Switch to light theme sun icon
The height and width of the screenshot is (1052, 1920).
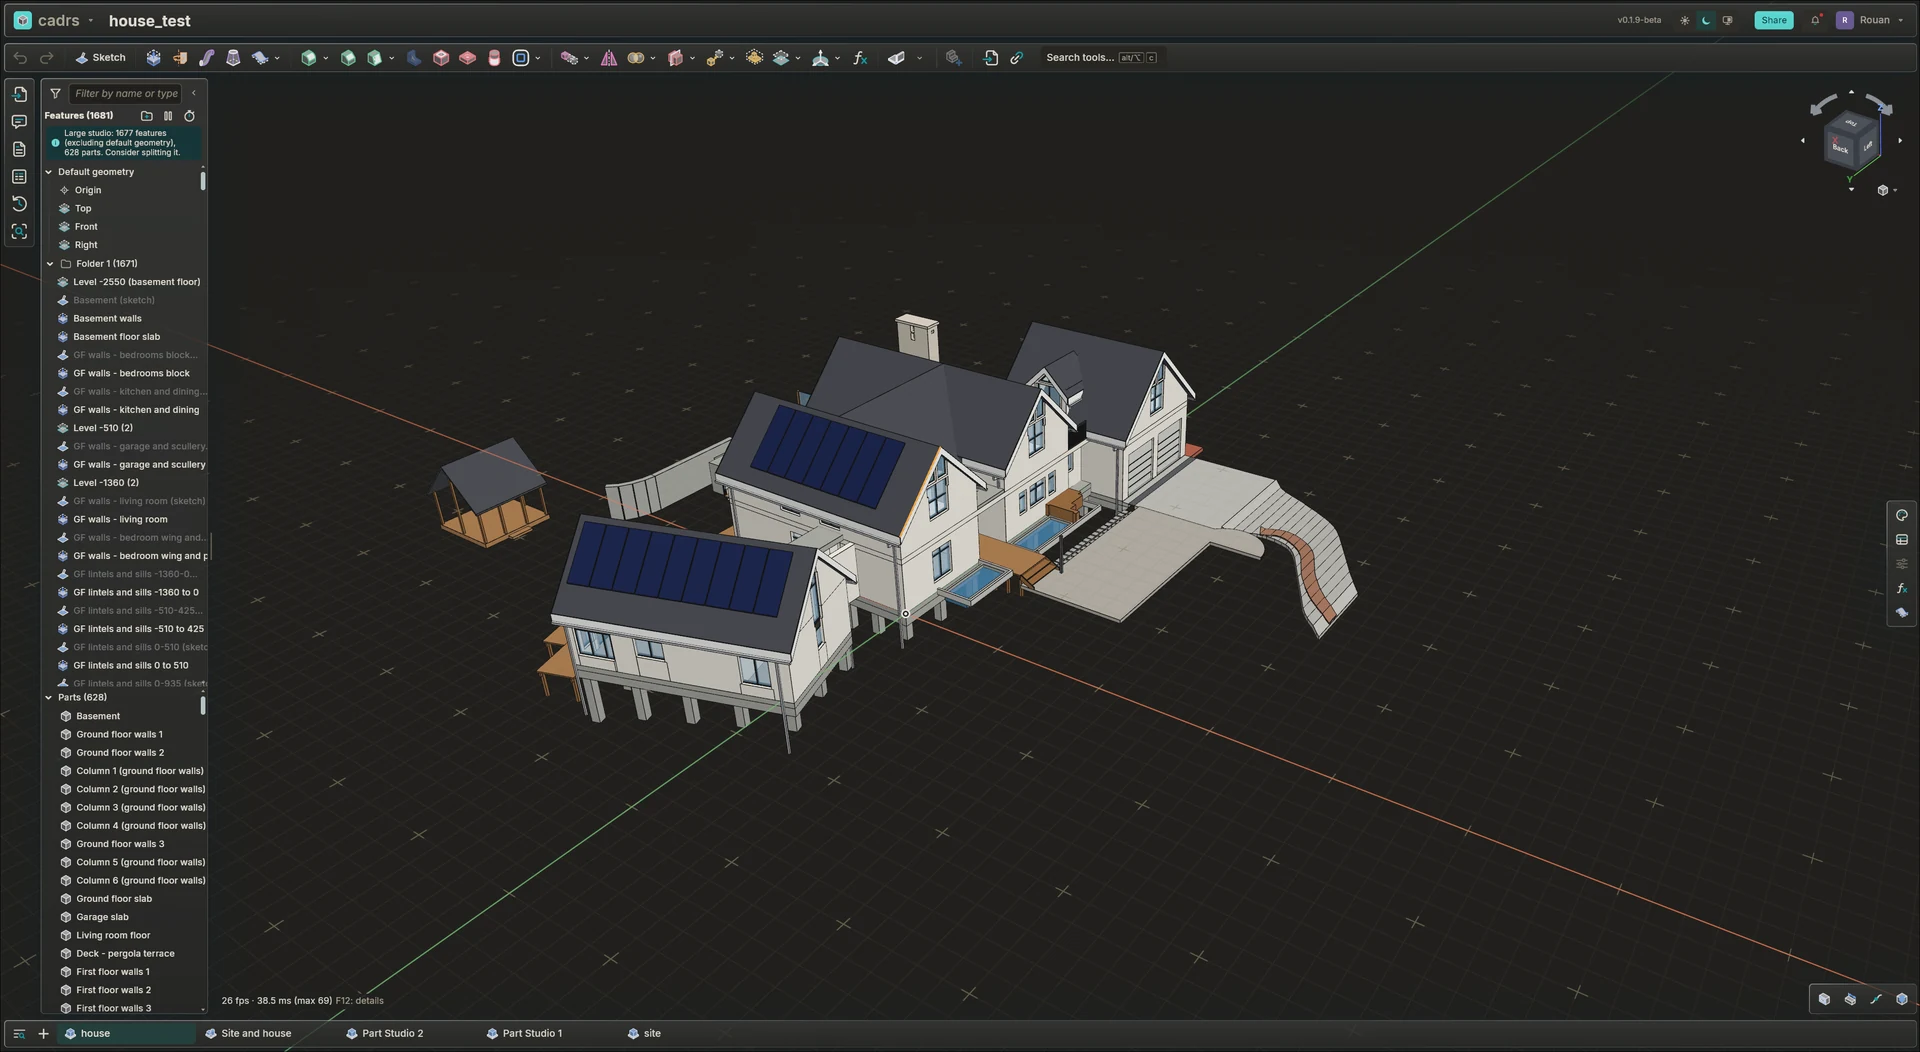tap(1684, 20)
